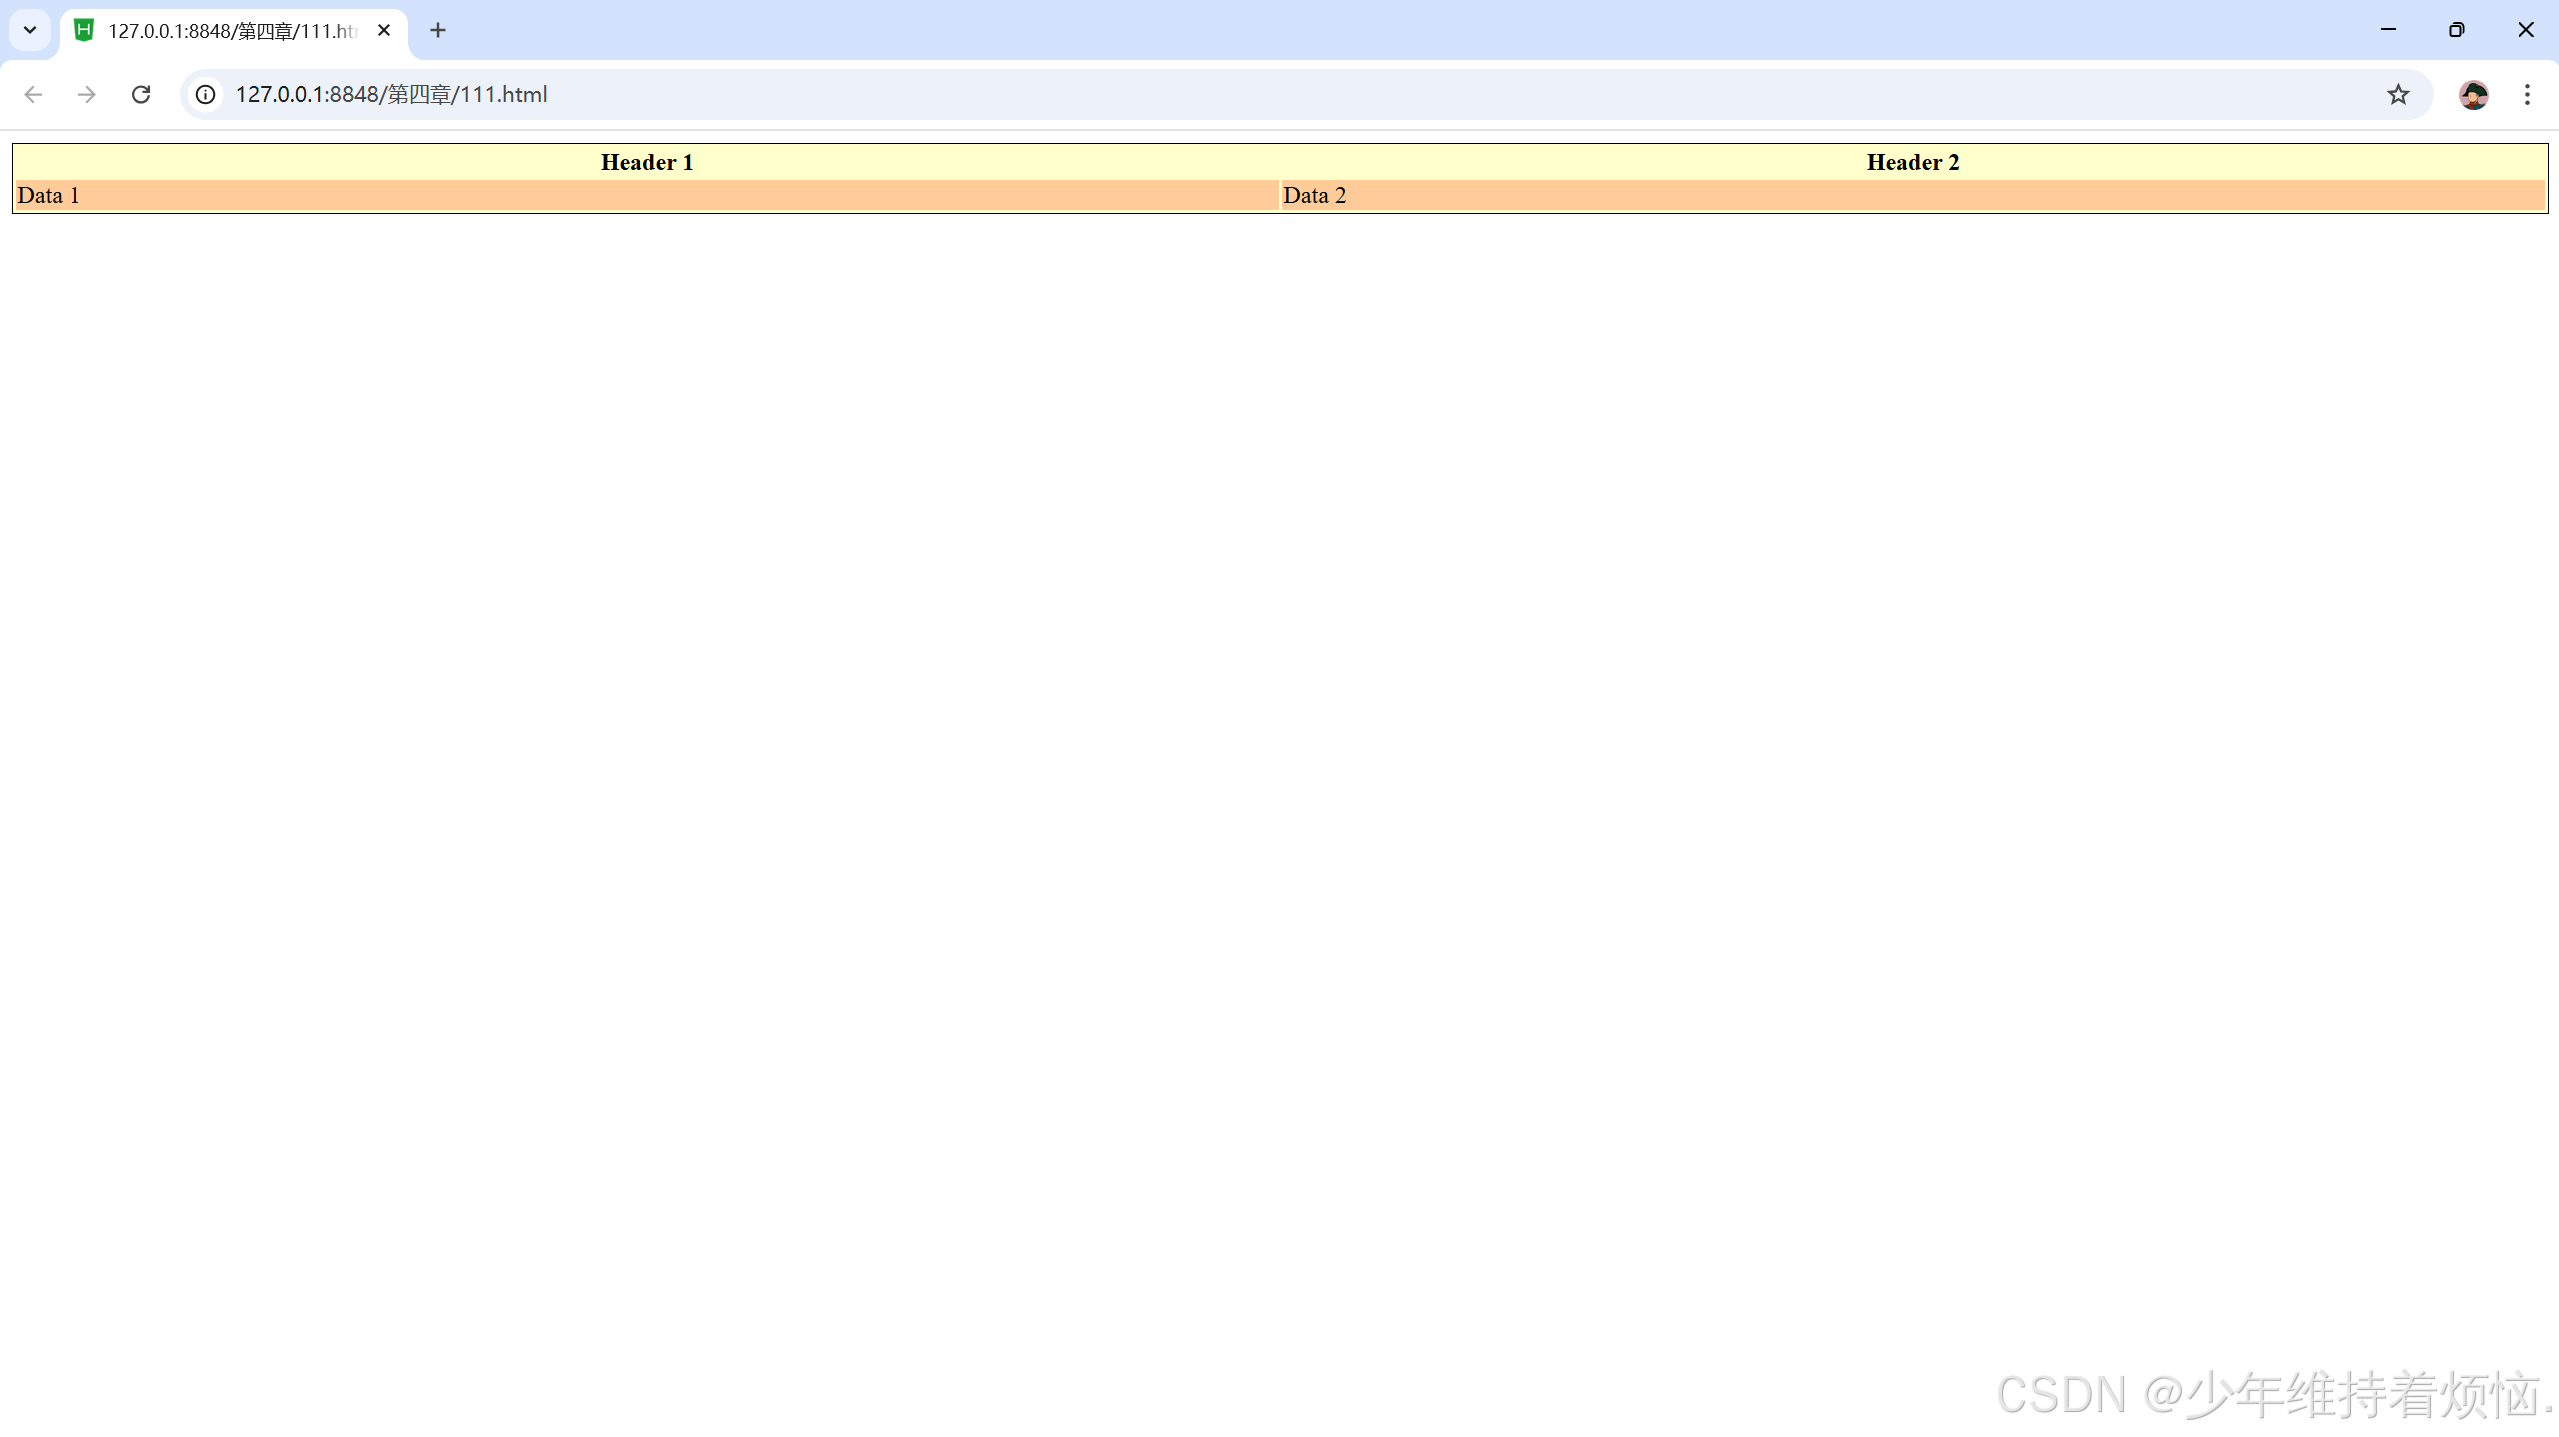2559x1437 pixels.
Task: Minimize the browser window
Action: coord(2388,30)
